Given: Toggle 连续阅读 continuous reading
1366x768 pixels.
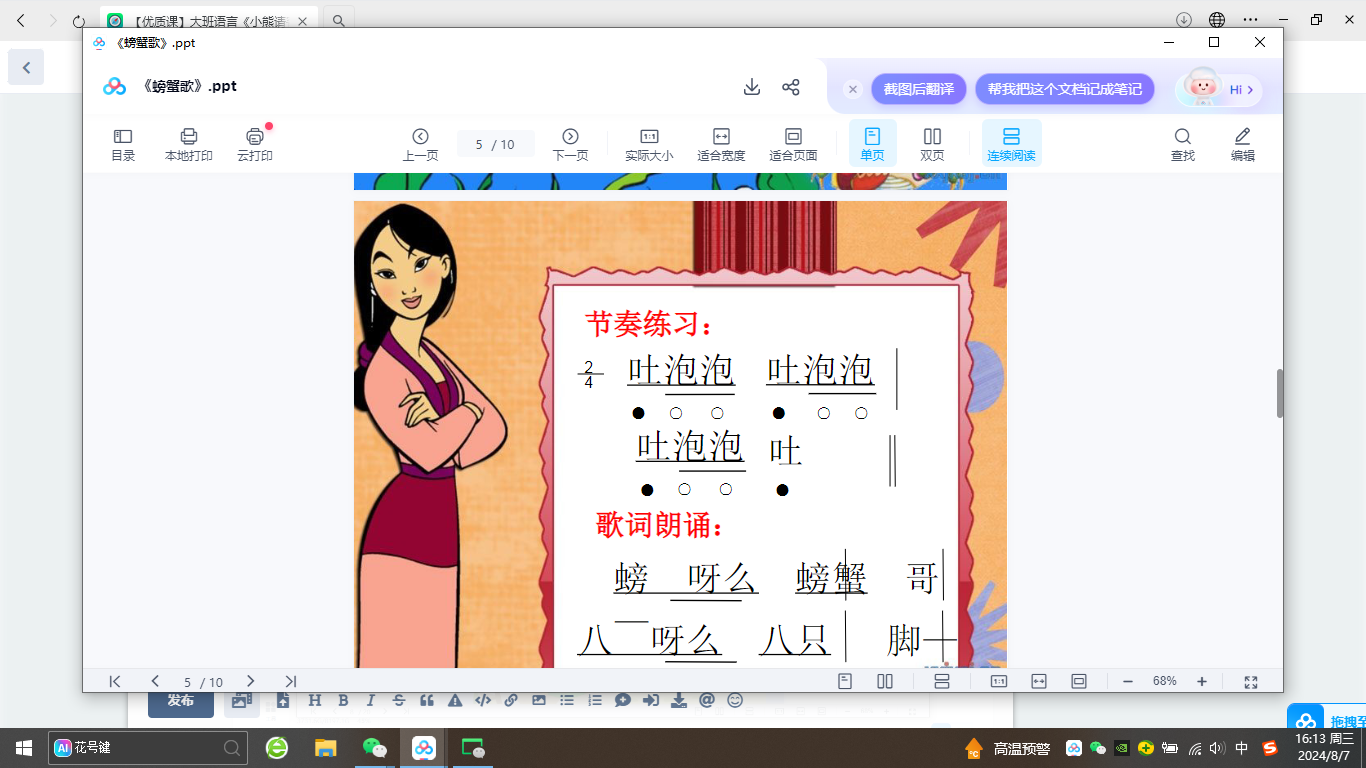Looking at the screenshot, I should 1011,144.
